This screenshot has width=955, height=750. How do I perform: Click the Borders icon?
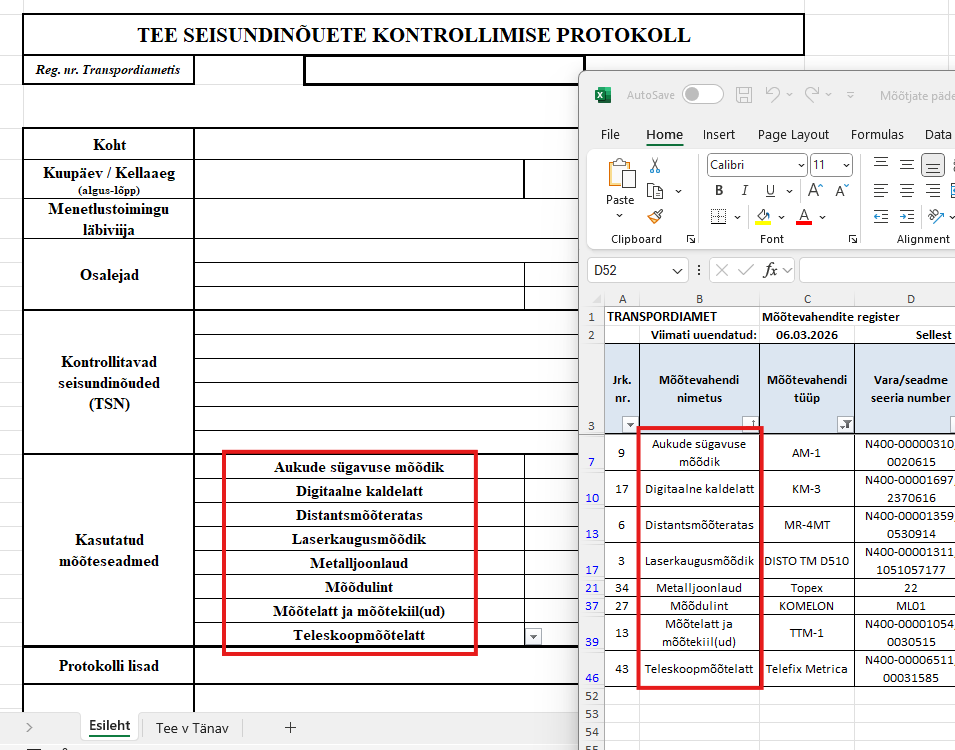click(x=718, y=216)
